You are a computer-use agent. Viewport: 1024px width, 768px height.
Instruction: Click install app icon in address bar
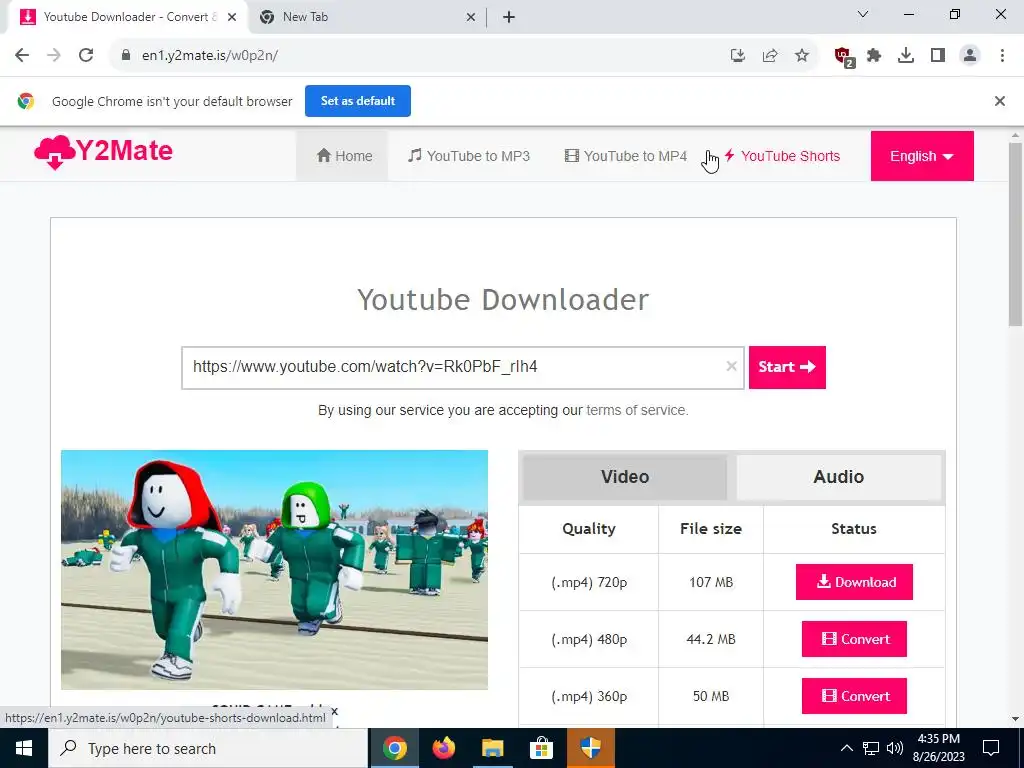coord(737,56)
